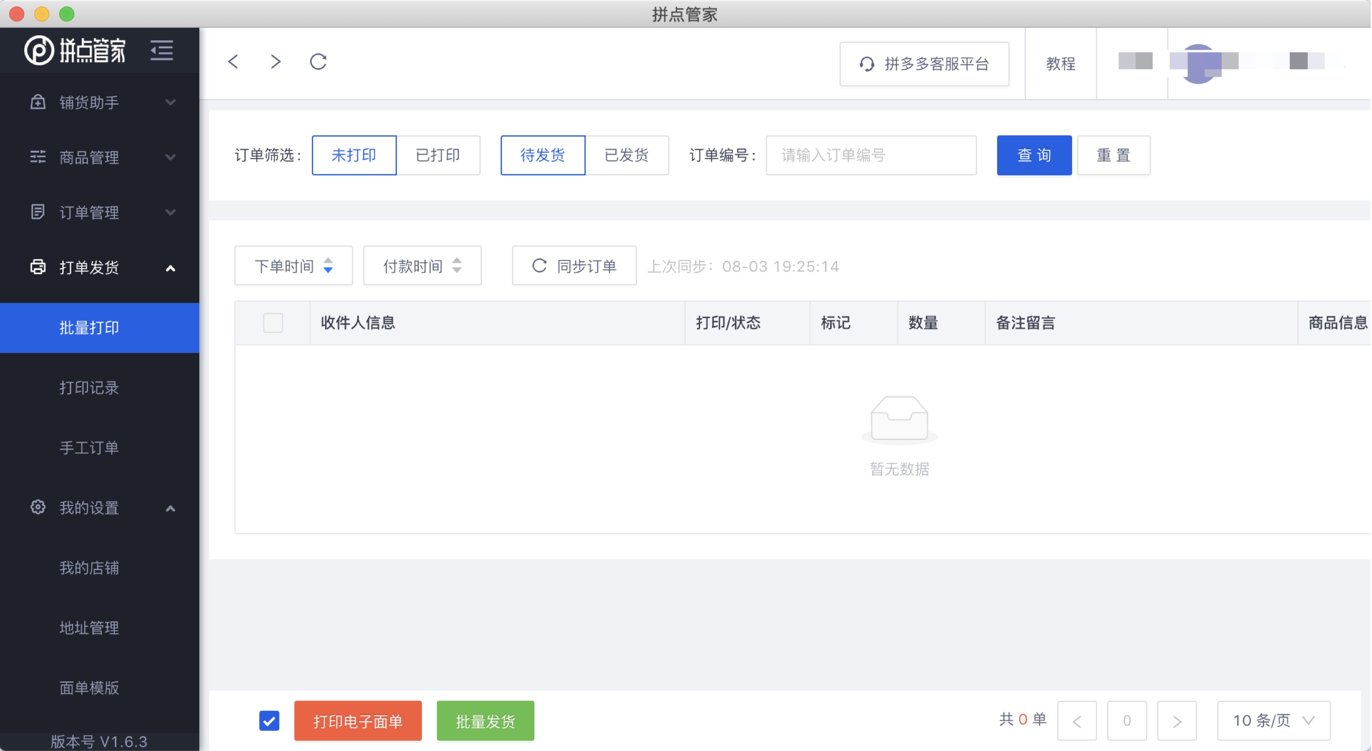Open the 10条/页 page size dropdown
1372x751 pixels.
coord(1273,720)
